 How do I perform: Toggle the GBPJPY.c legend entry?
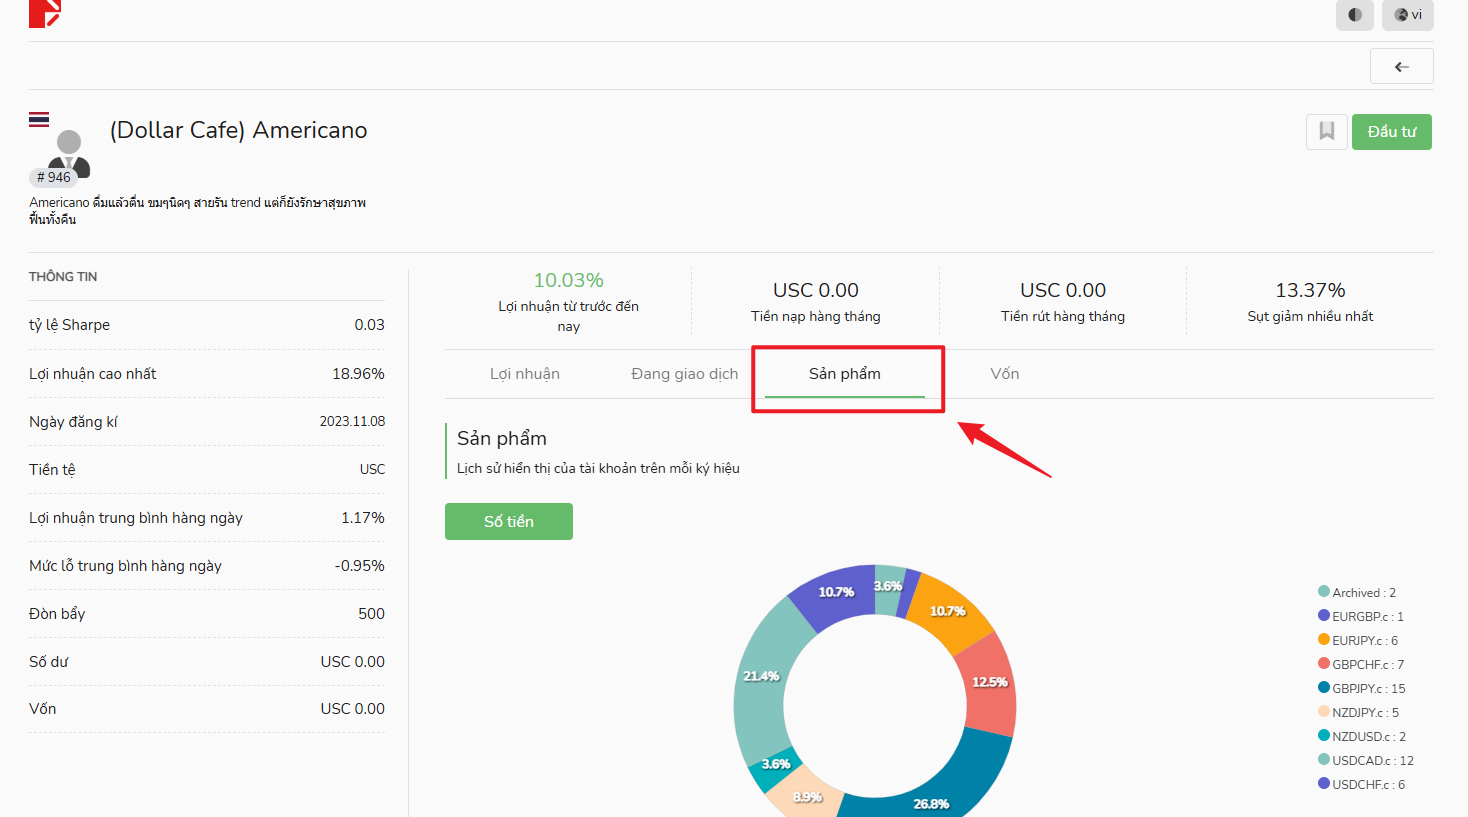[x=1362, y=688]
